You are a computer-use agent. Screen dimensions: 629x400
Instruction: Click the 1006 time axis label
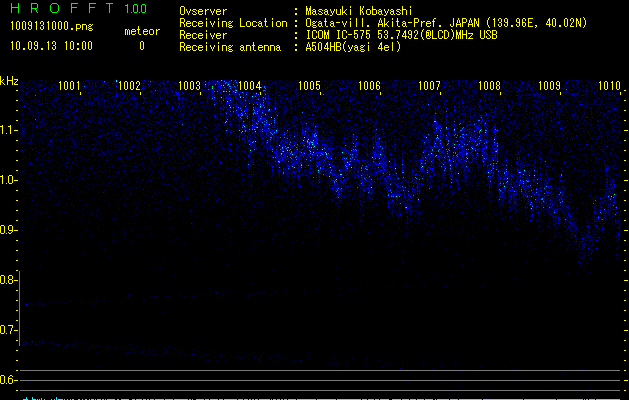369,85
